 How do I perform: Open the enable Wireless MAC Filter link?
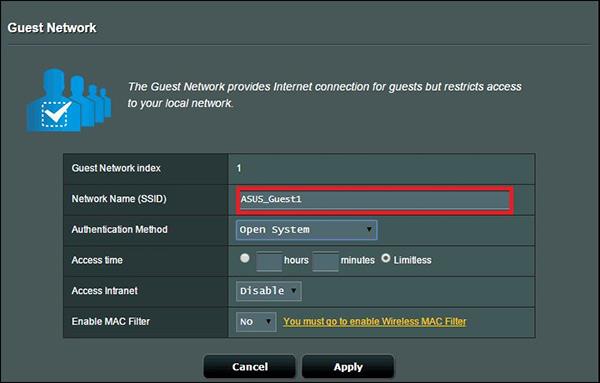click(x=375, y=321)
